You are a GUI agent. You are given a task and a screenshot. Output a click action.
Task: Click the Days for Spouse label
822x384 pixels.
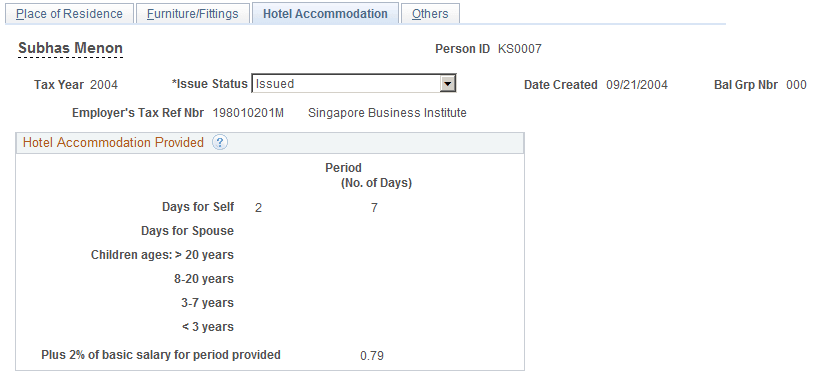coord(187,231)
